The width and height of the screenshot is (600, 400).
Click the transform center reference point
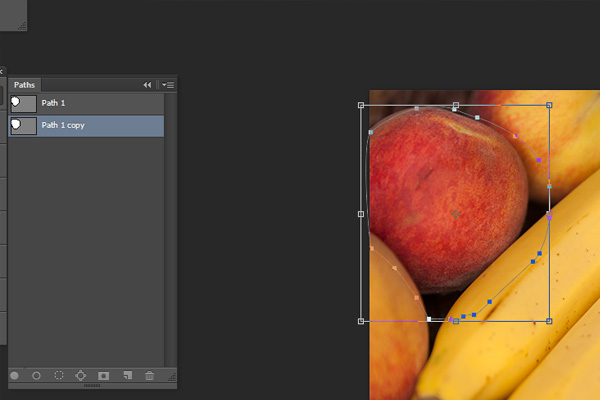coord(456,214)
